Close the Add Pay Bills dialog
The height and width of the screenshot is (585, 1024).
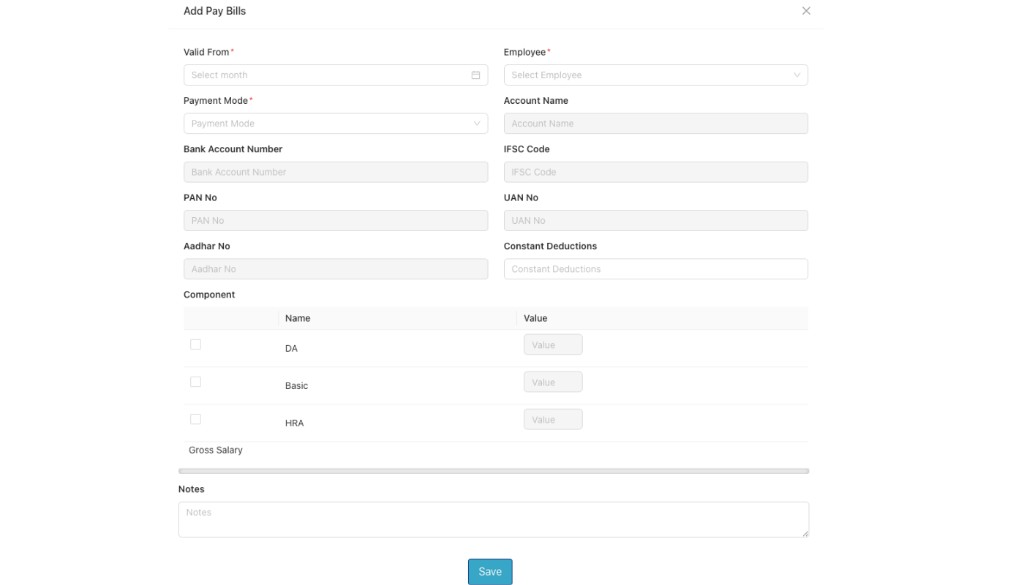click(806, 10)
